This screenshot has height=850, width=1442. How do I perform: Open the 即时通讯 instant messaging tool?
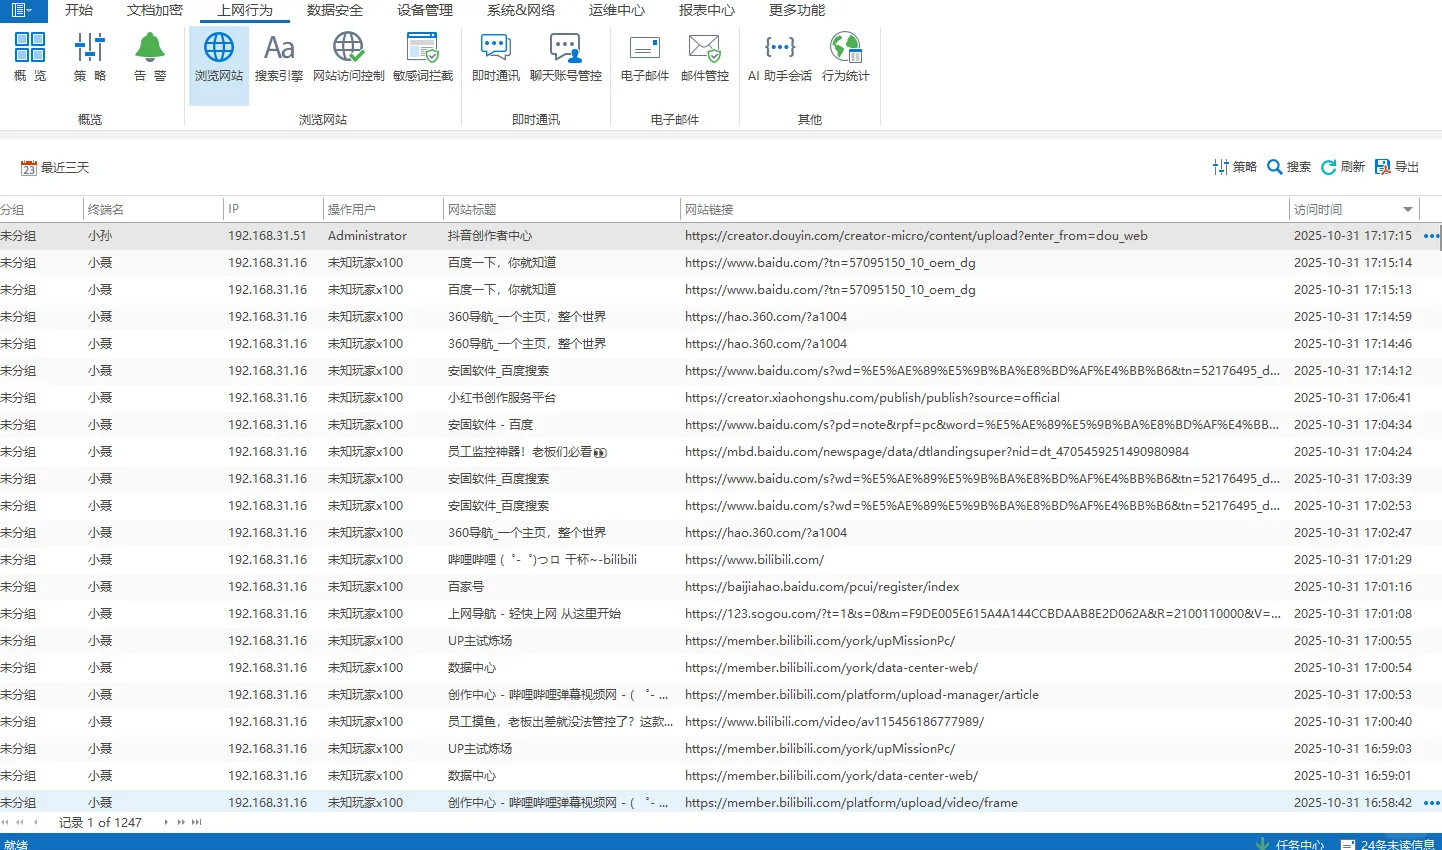tap(496, 56)
